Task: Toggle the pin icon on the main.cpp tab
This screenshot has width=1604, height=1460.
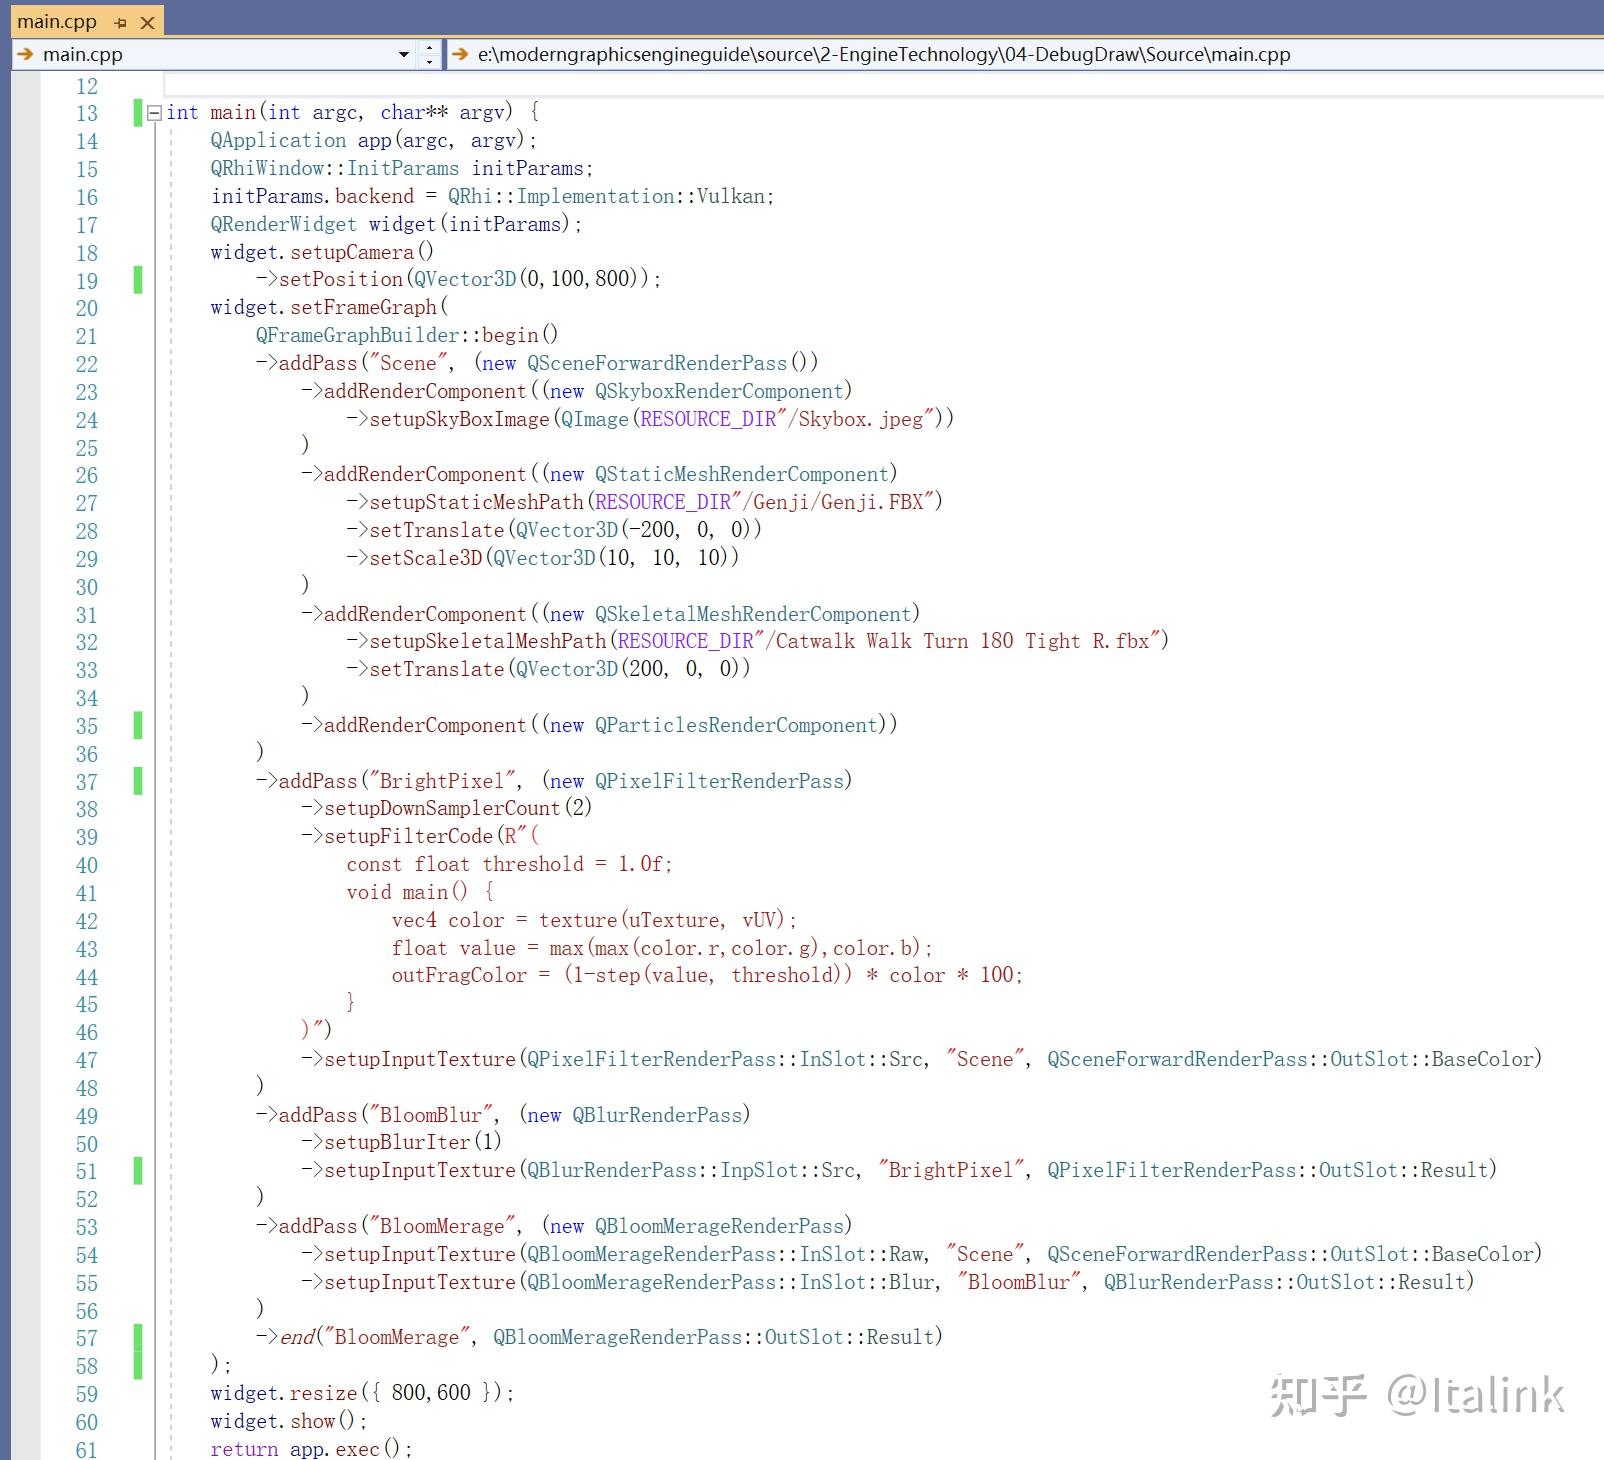Action: 119,21
